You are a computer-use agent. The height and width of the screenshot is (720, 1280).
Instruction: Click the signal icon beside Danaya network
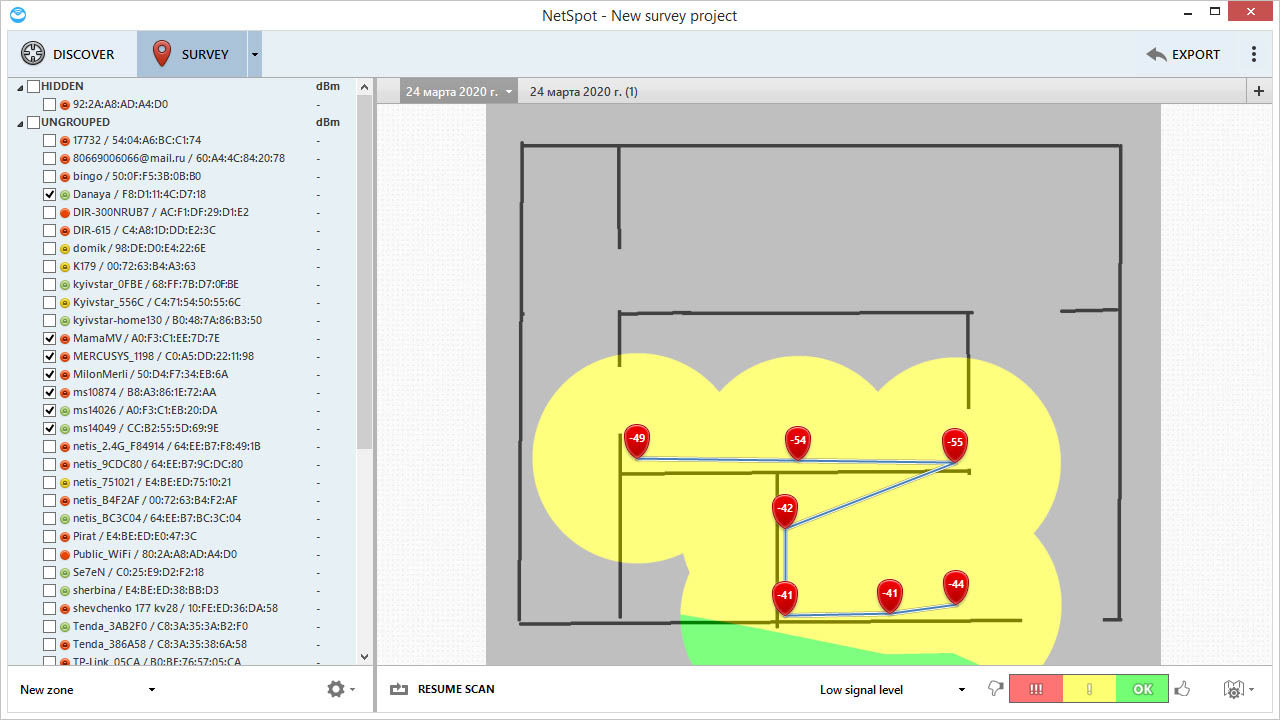[65, 194]
